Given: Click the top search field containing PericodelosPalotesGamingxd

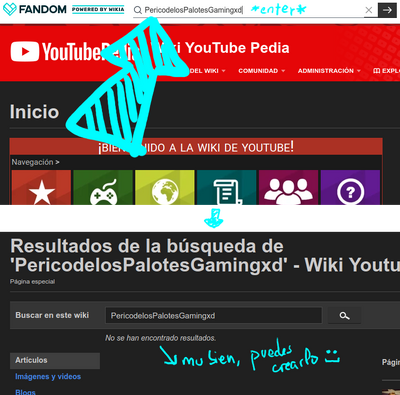Looking at the screenshot, I should [x=248, y=10].
